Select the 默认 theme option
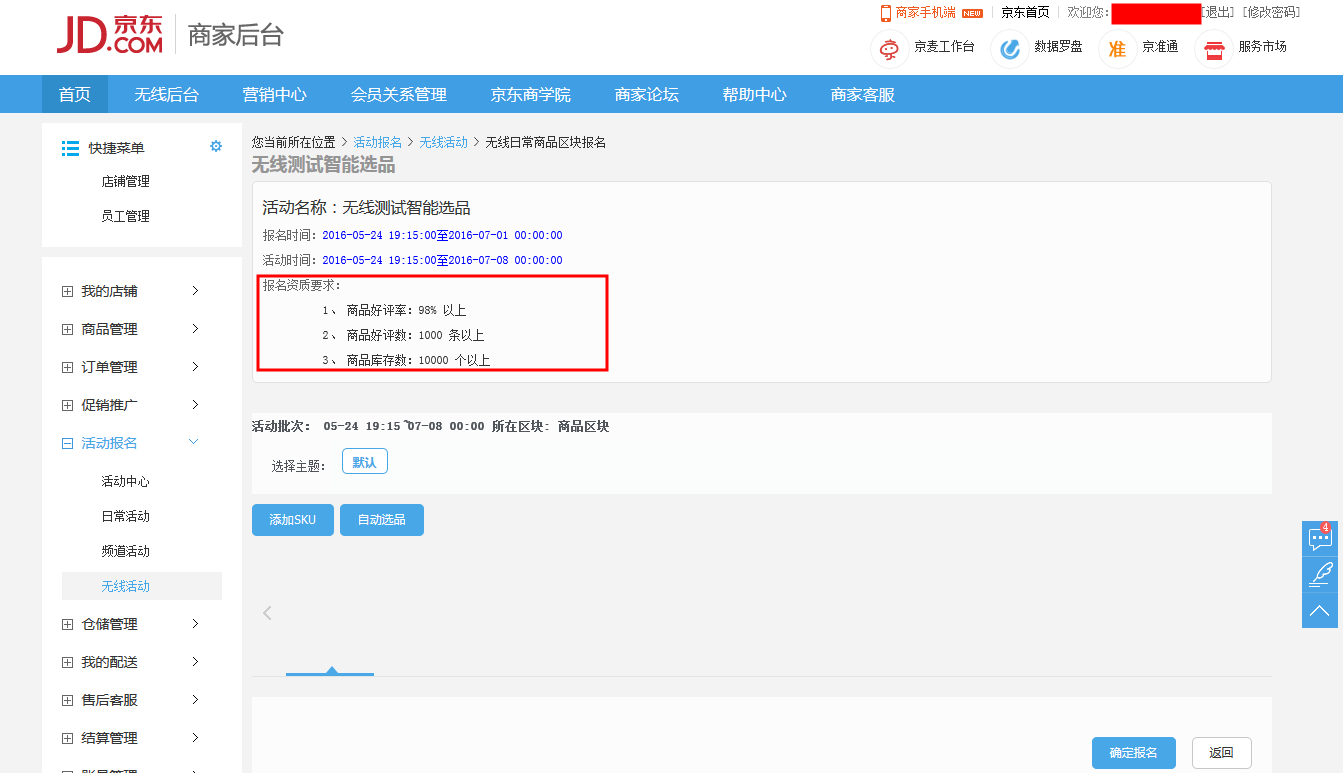Image resolution: width=1343 pixels, height=773 pixels. click(364, 462)
